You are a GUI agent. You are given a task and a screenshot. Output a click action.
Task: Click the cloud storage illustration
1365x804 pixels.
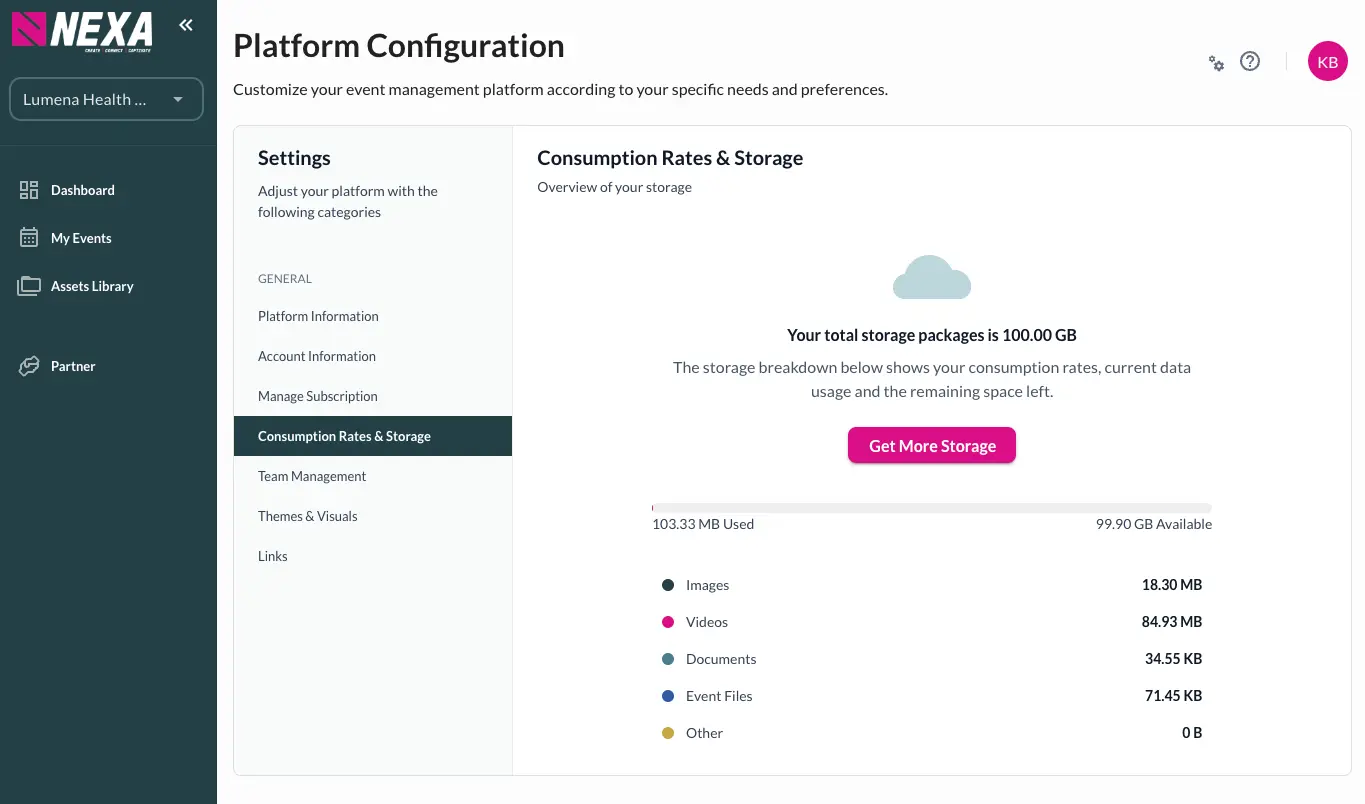[931, 278]
